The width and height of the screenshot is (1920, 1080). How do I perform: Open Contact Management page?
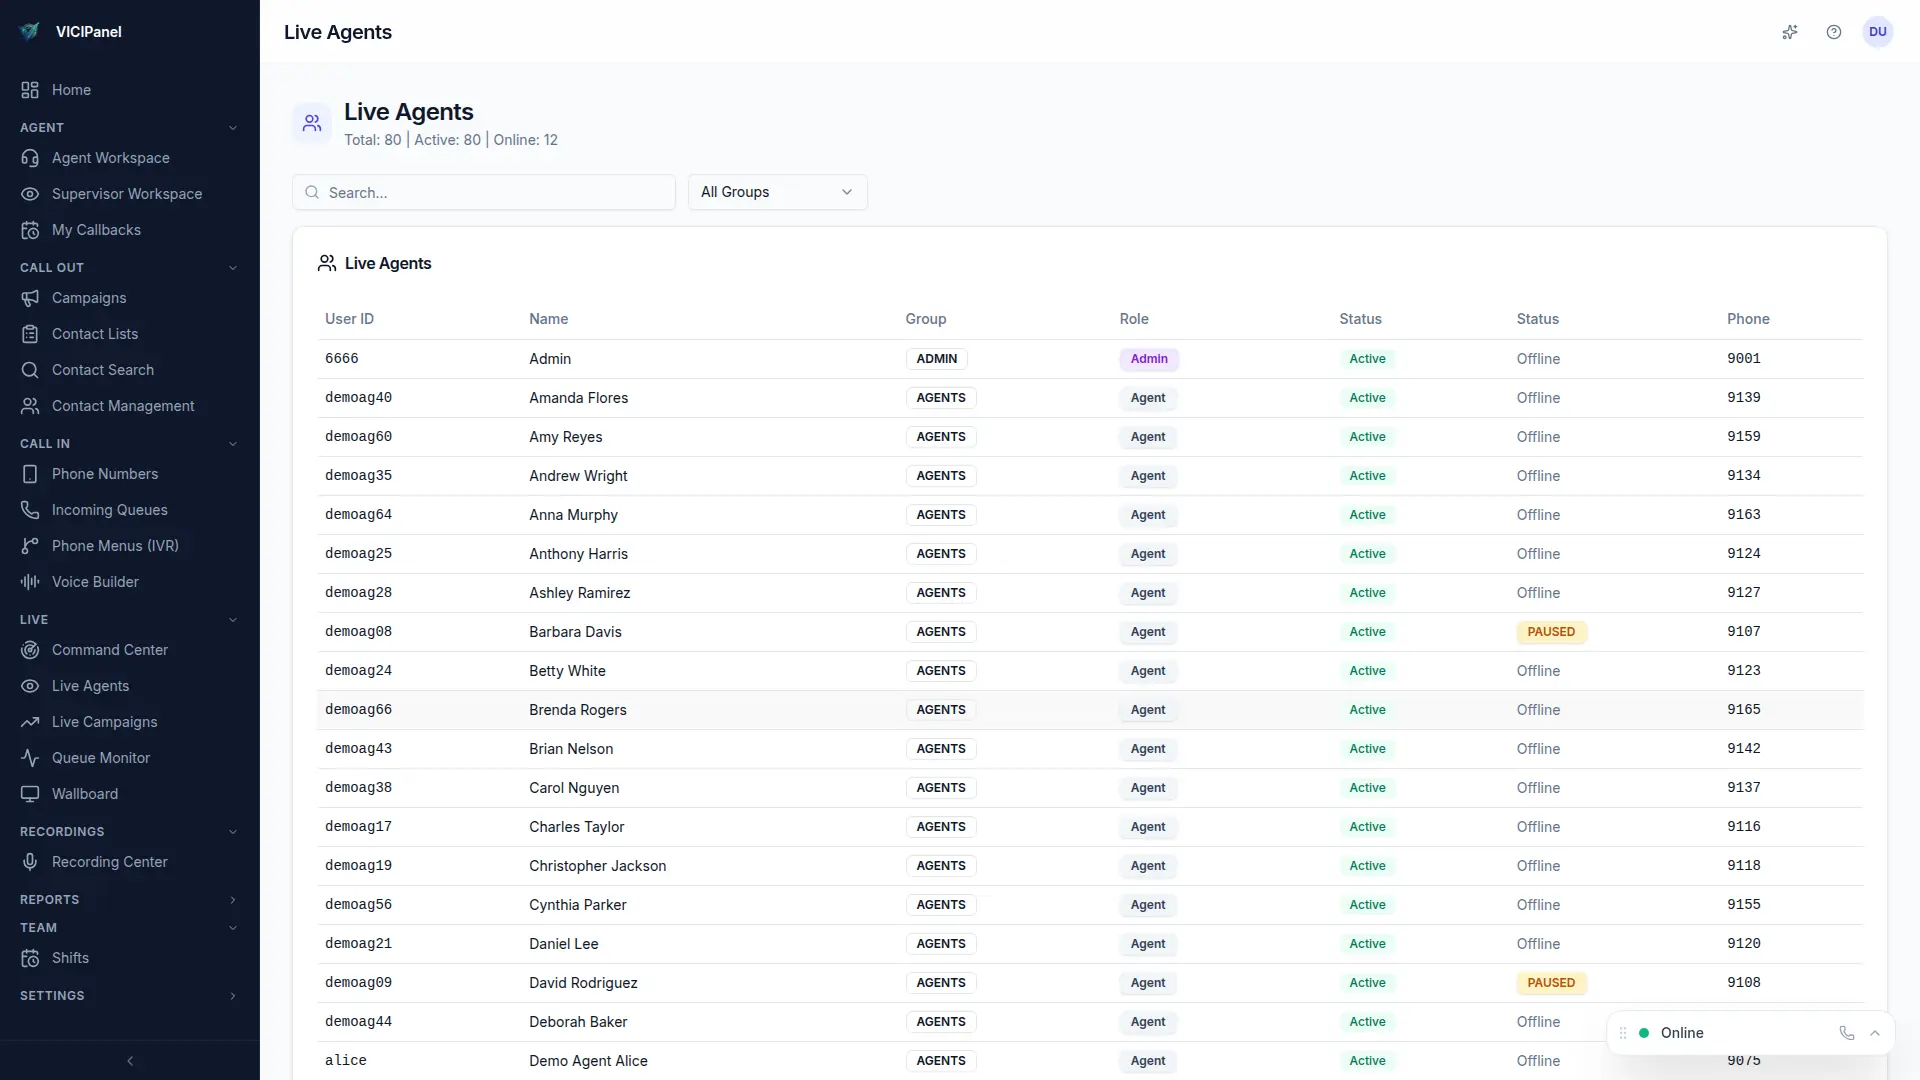point(122,406)
